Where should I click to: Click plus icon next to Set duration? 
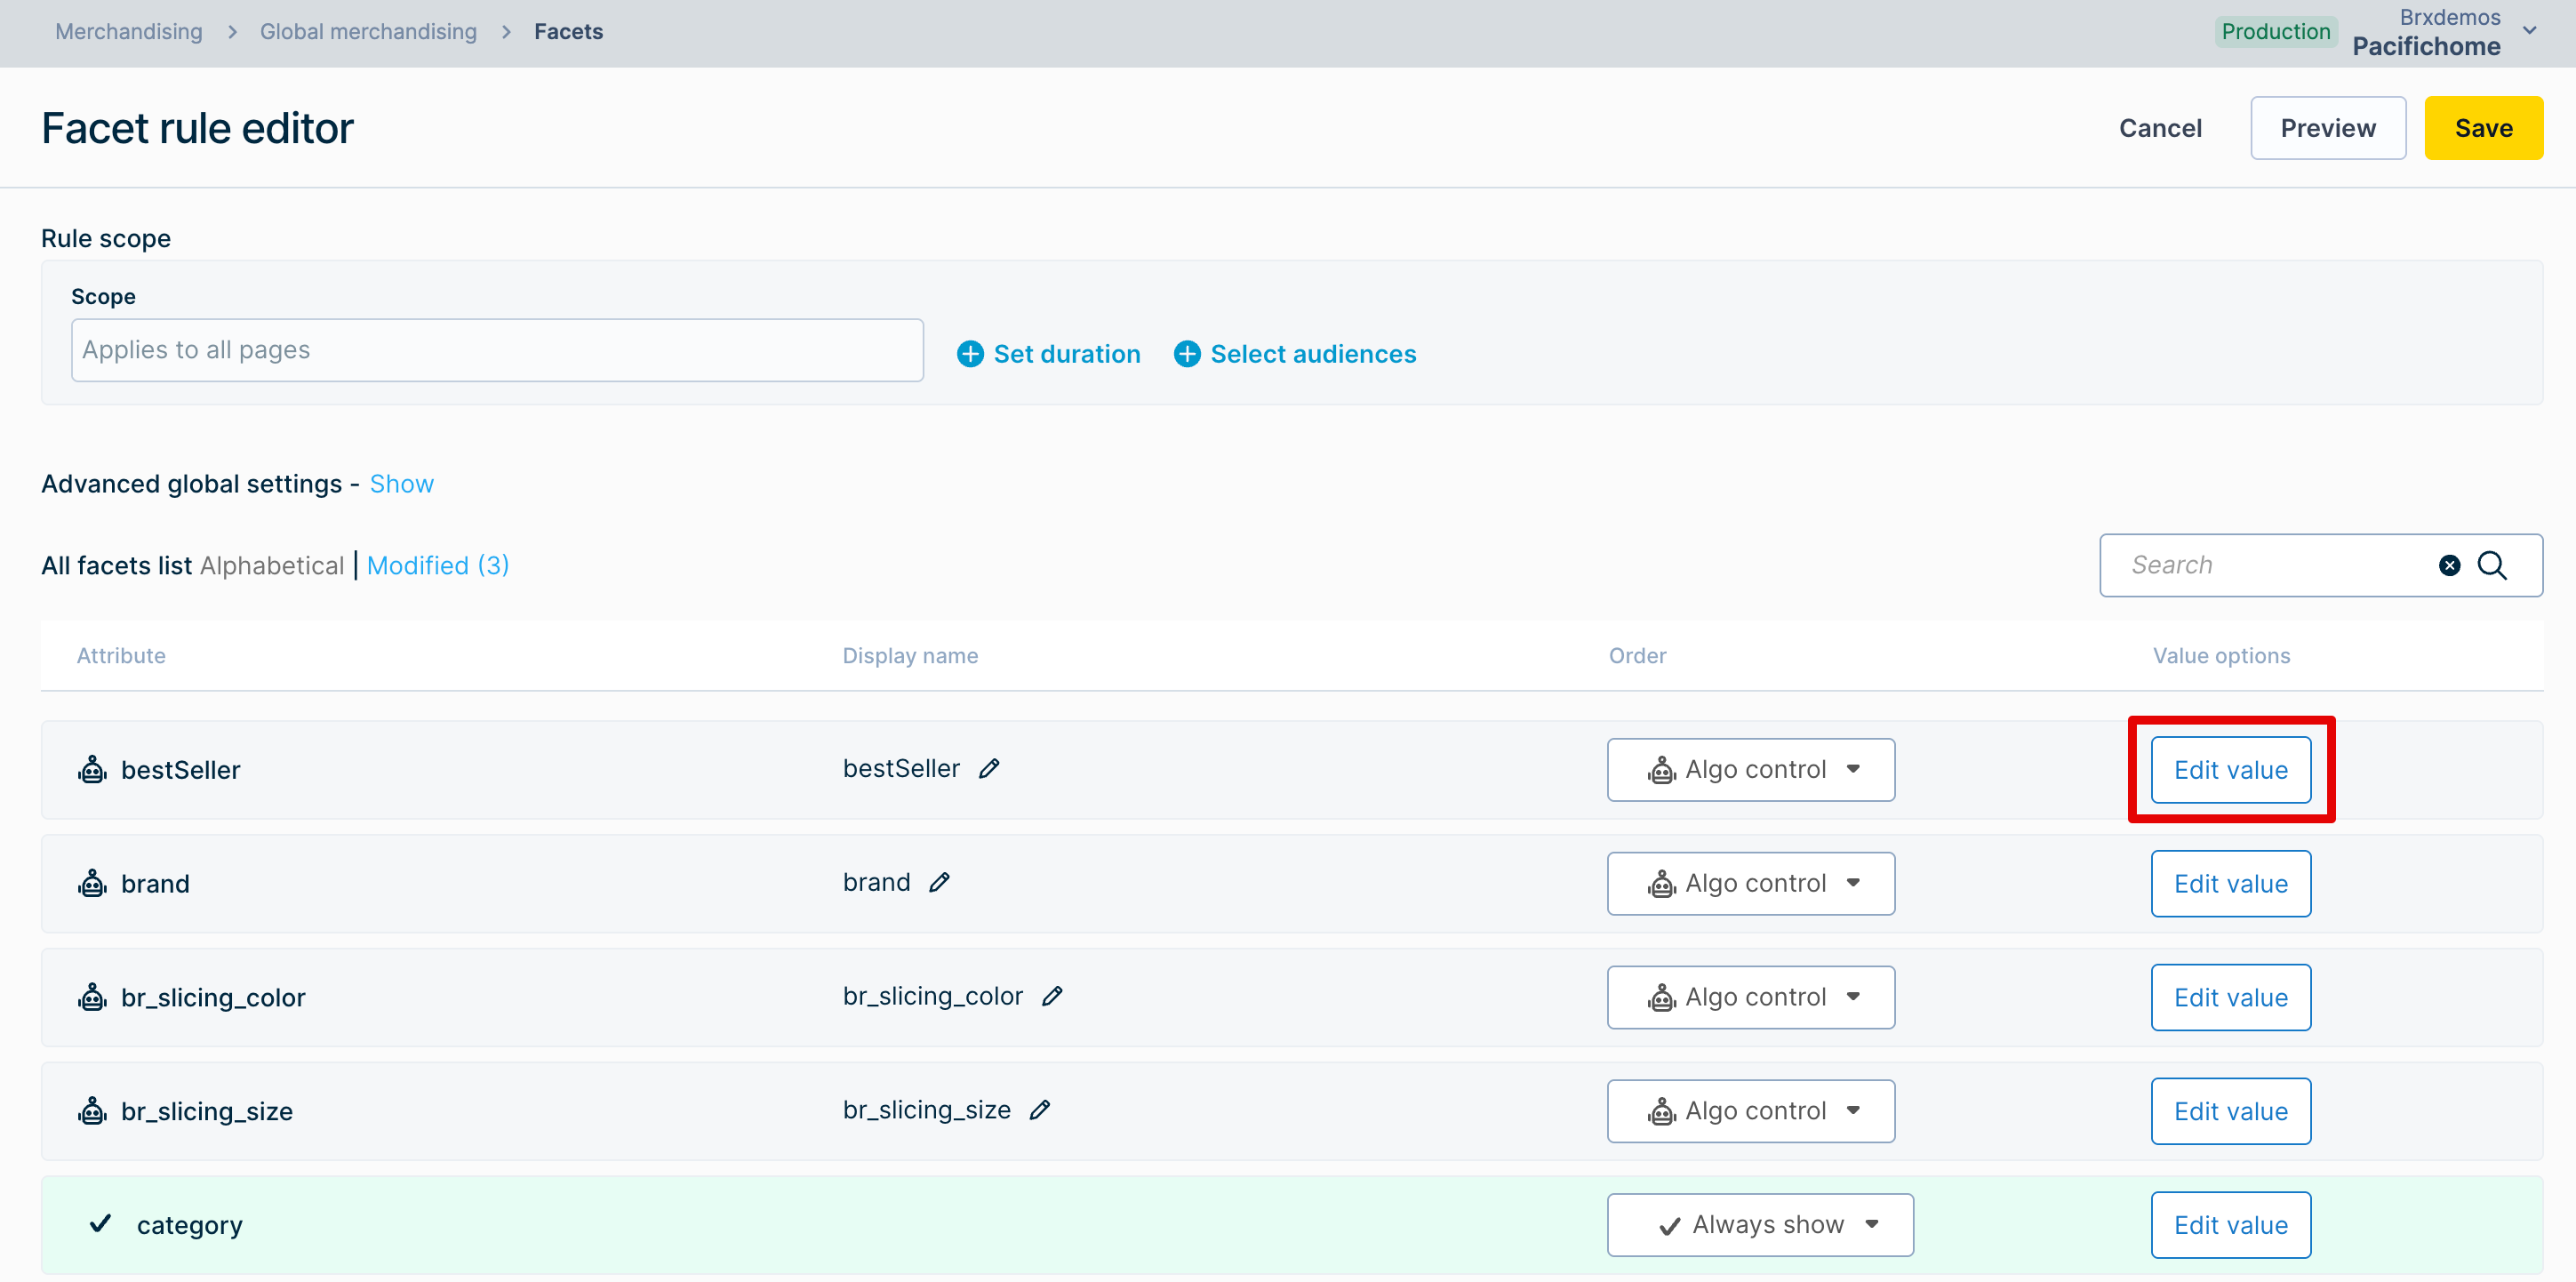(970, 354)
